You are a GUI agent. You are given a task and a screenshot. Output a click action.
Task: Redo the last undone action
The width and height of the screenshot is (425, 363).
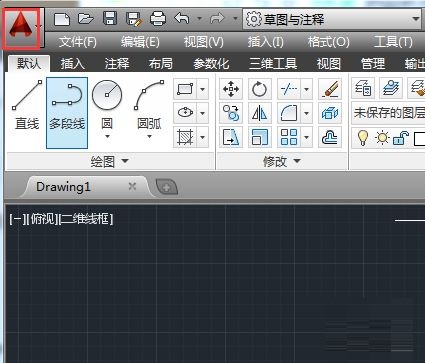(x=217, y=19)
